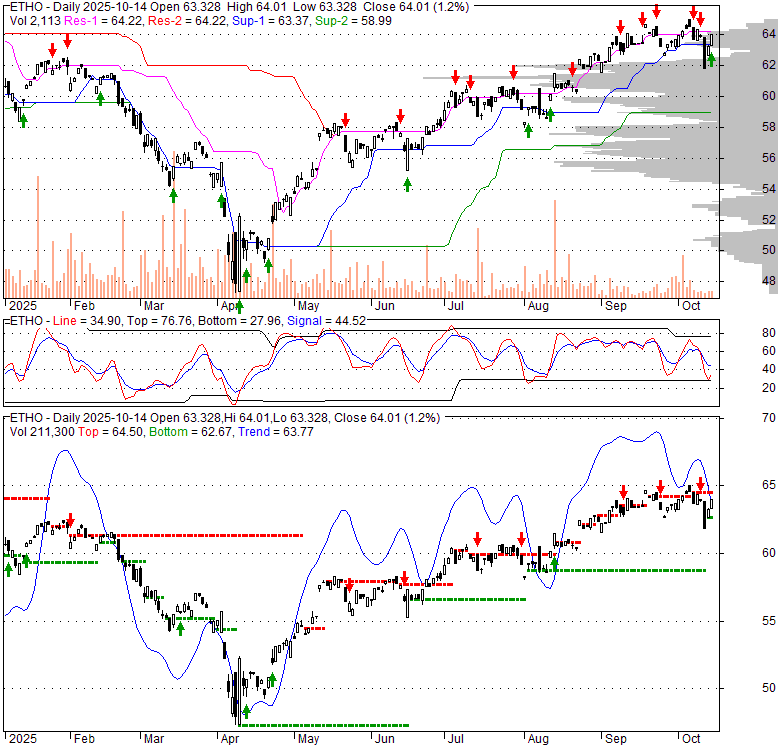Click the 58 price label on top chart axis
Screen dimensions: 780x745
click(769, 127)
